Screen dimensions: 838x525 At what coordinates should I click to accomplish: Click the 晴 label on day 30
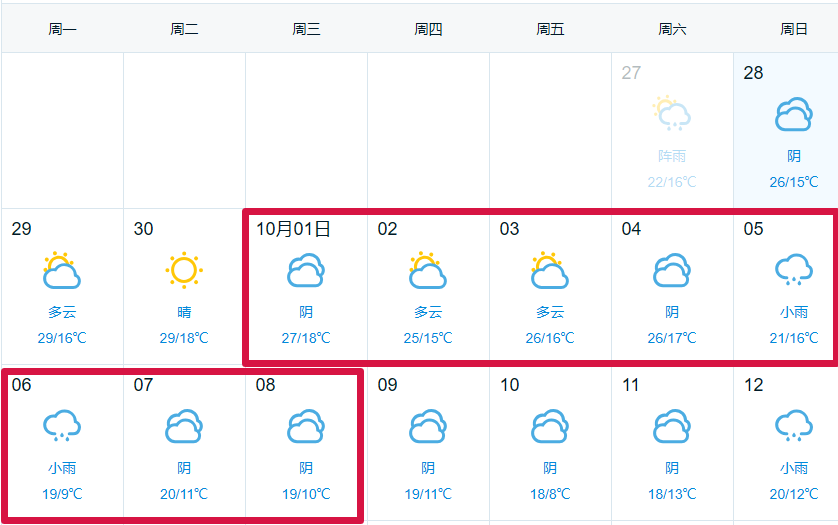click(184, 312)
